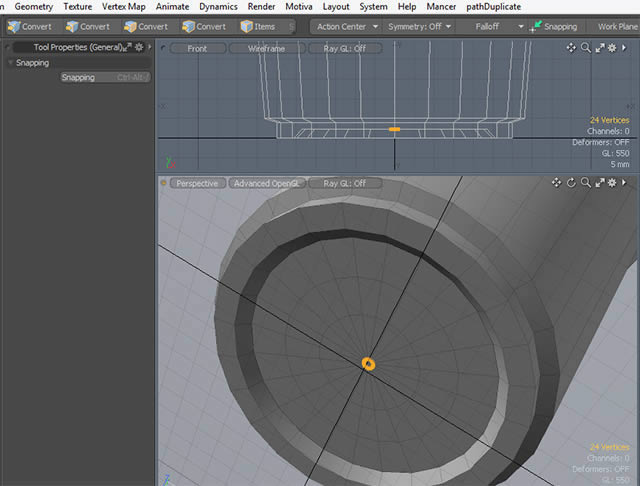Open the Texture menu
Screen dimensions: 640x486
click(x=78, y=7)
